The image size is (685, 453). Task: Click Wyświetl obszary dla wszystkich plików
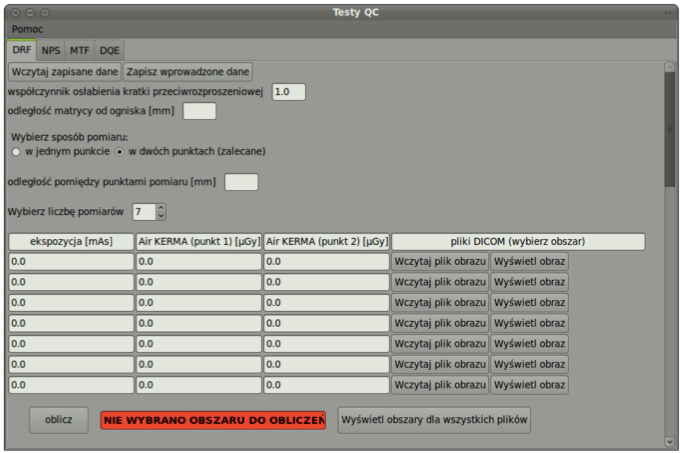click(x=434, y=420)
